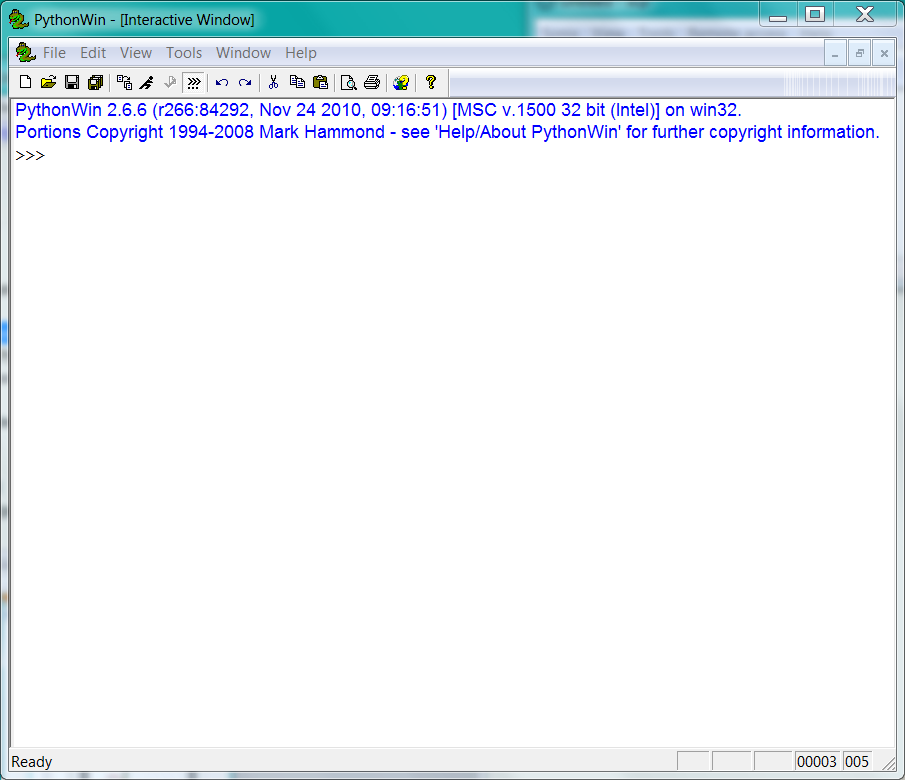Click the Copy icon in toolbar
The image size is (905, 780).
(297, 82)
